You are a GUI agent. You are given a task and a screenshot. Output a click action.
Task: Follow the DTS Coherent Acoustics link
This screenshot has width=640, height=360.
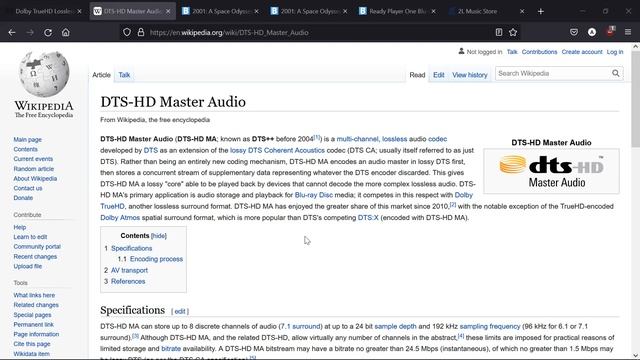coord(286,150)
